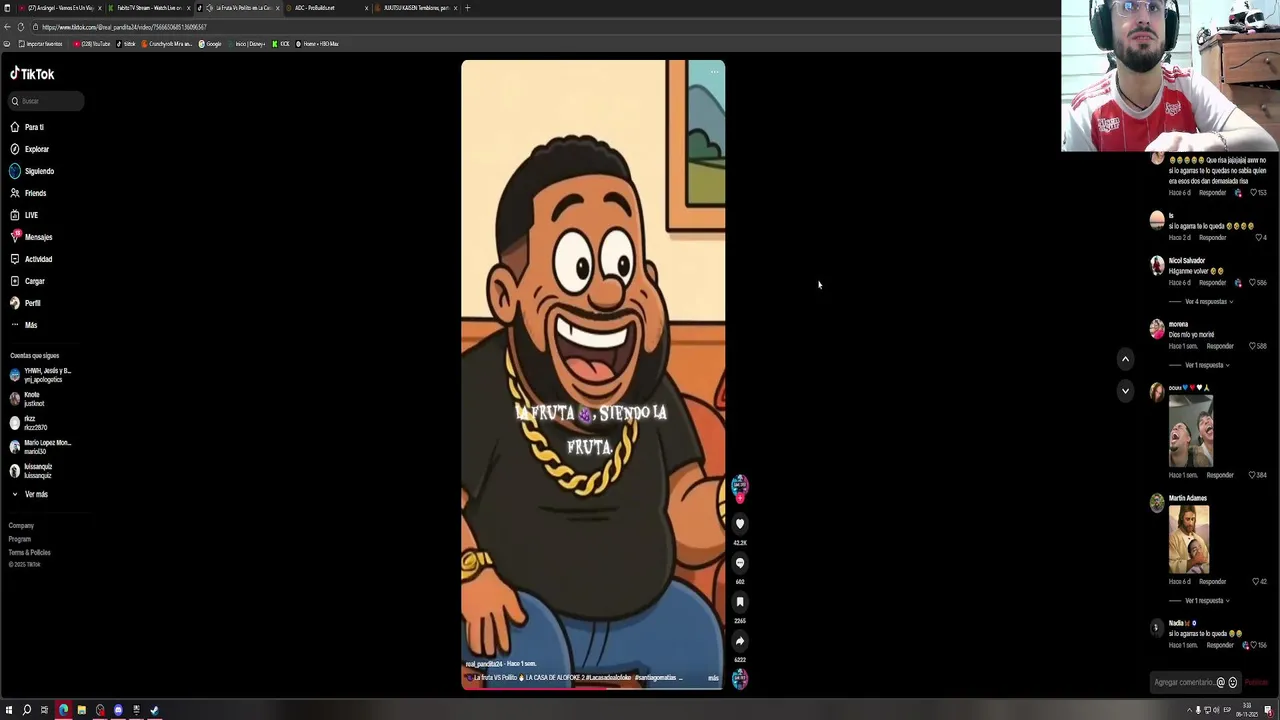This screenshot has height=720, width=1280.
Task: Open Friends in the sidebar
Action: tap(28, 193)
